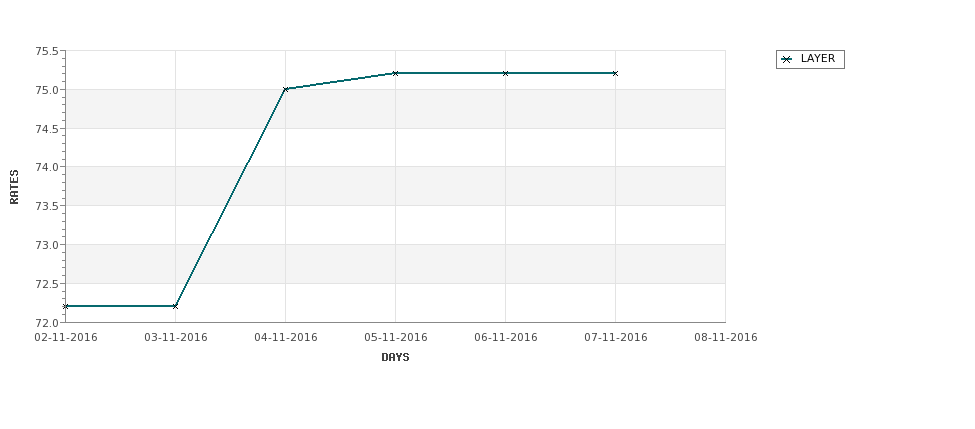Click the DAYS axis title
The width and height of the screenshot is (975, 429).
[395, 357]
